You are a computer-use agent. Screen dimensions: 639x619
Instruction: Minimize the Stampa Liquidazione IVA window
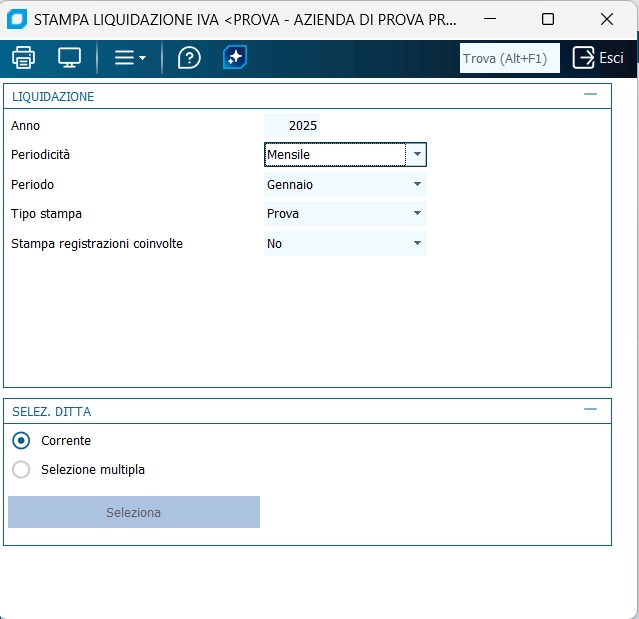(490, 19)
